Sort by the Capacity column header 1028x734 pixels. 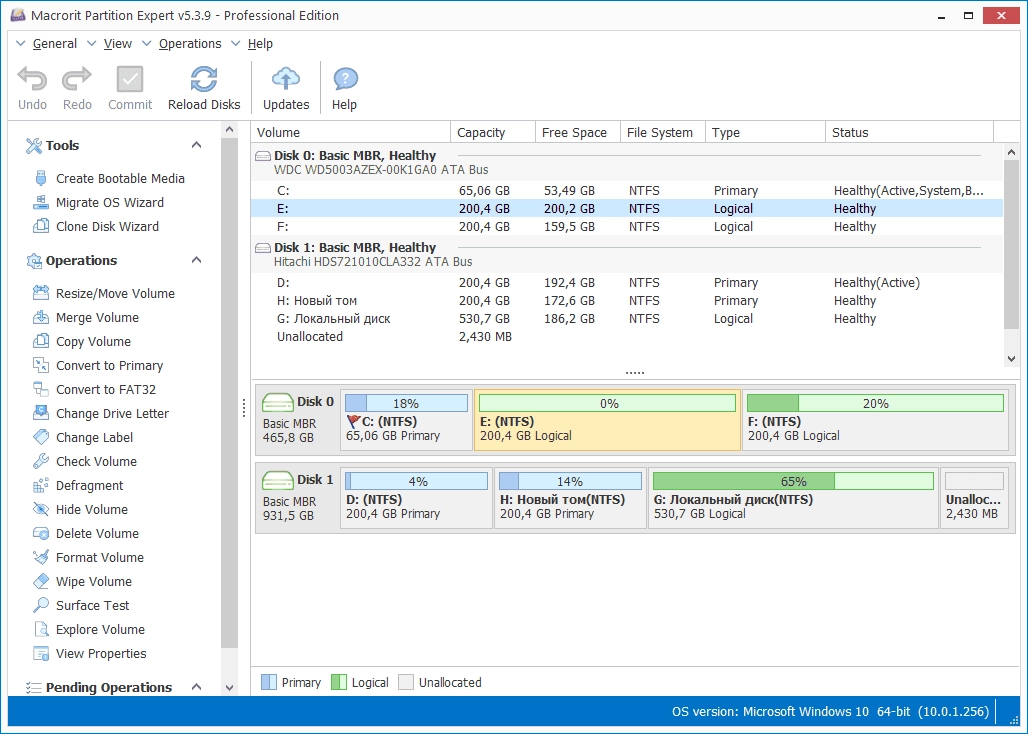click(493, 132)
